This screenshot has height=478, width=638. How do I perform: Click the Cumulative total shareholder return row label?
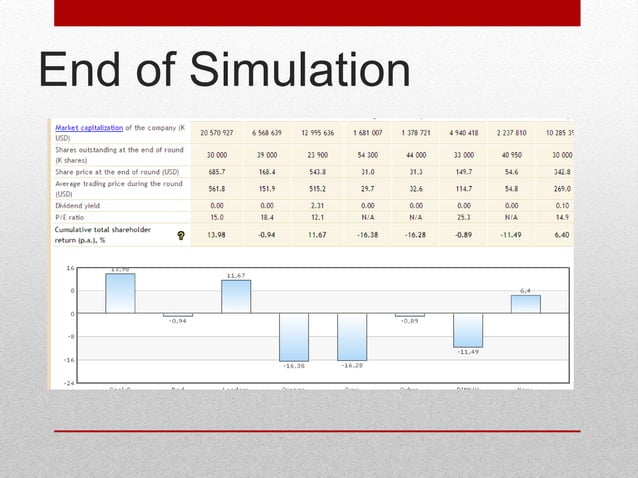103,235
